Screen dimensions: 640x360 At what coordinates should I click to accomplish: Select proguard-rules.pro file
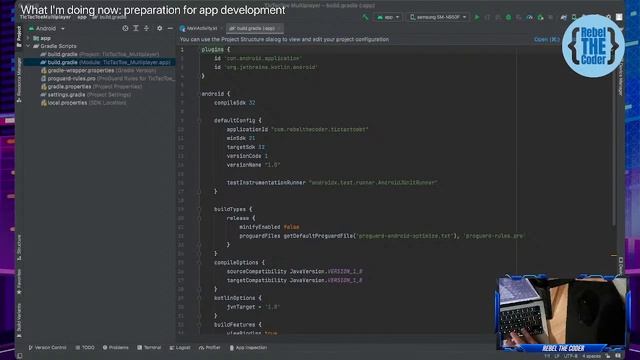[107, 78]
